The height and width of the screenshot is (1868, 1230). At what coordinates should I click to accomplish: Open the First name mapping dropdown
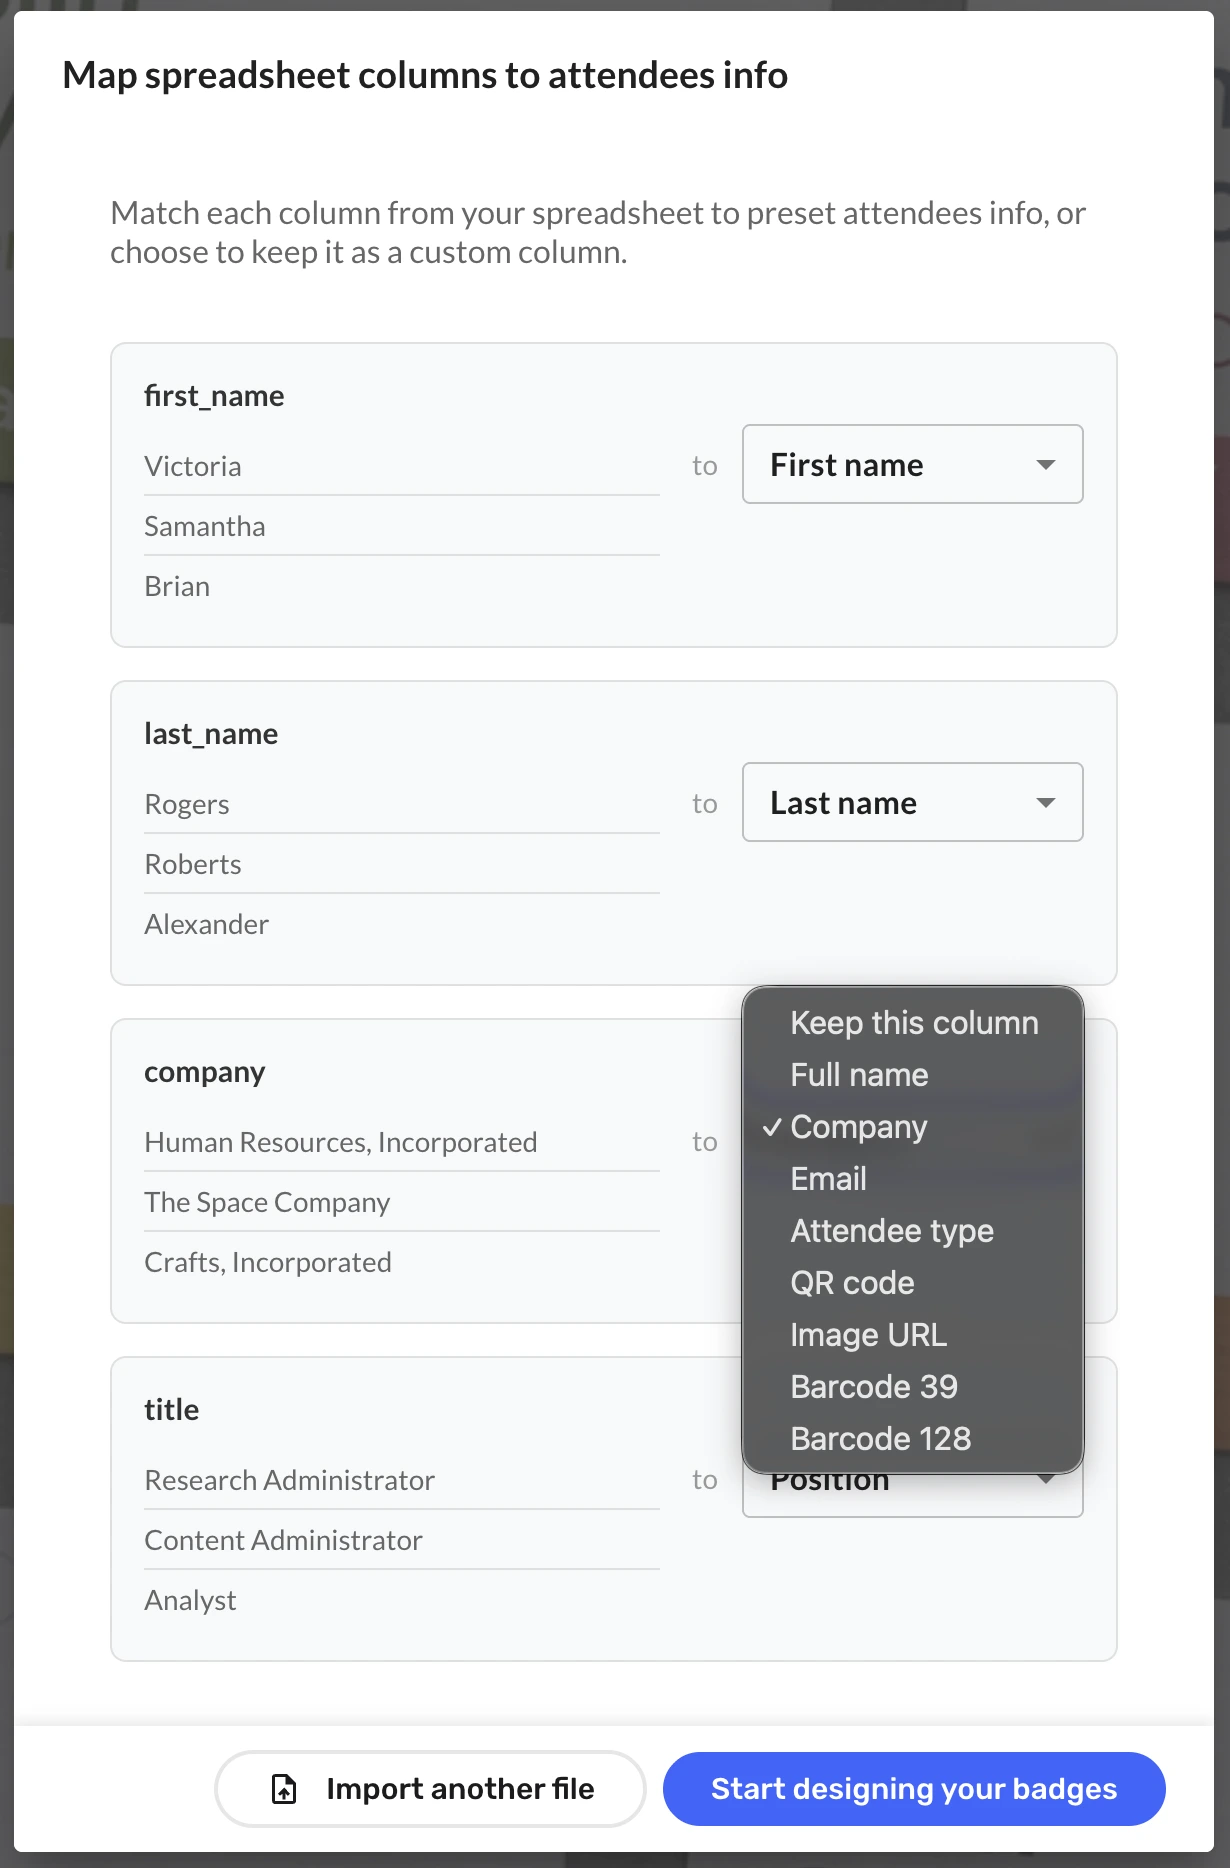[912, 464]
